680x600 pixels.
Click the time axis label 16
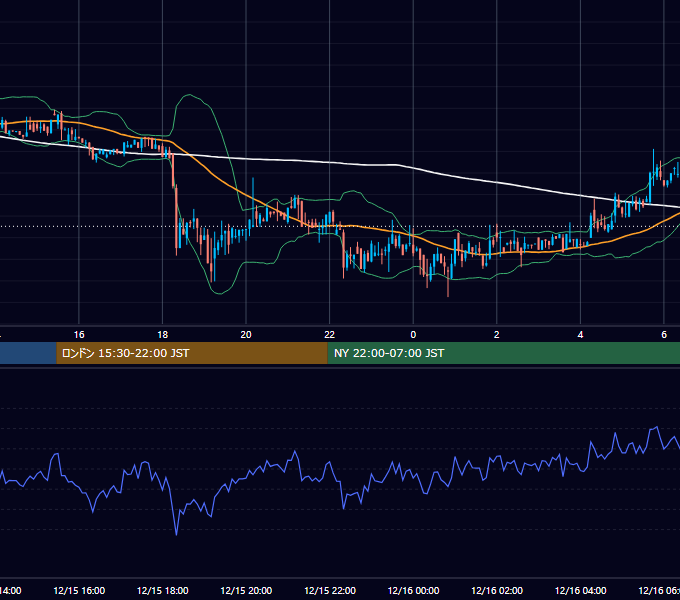[x=79, y=335]
